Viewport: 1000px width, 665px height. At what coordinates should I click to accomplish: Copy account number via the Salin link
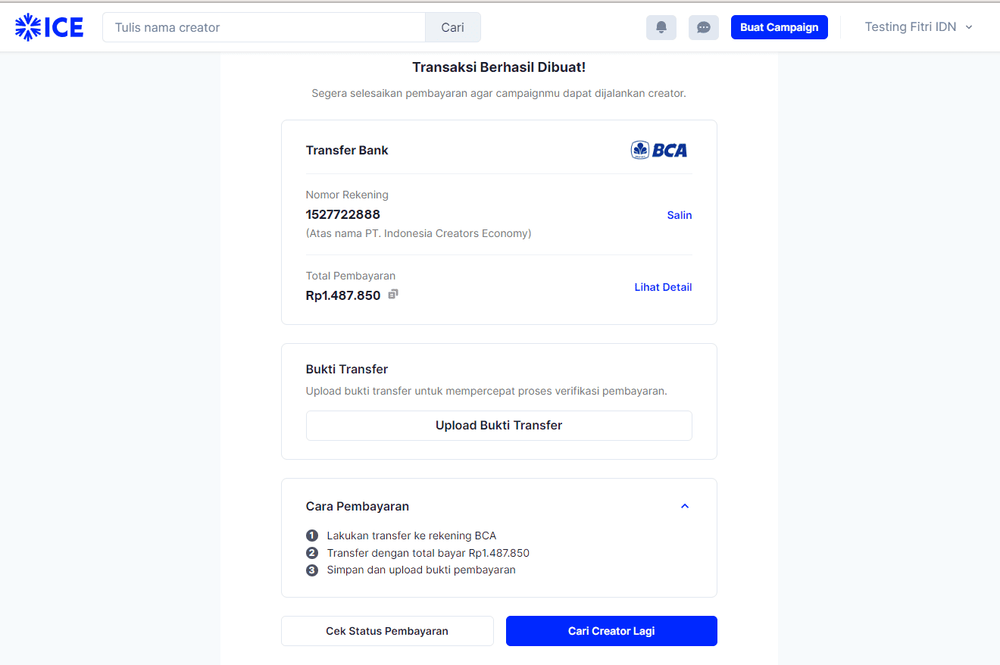point(679,215)
